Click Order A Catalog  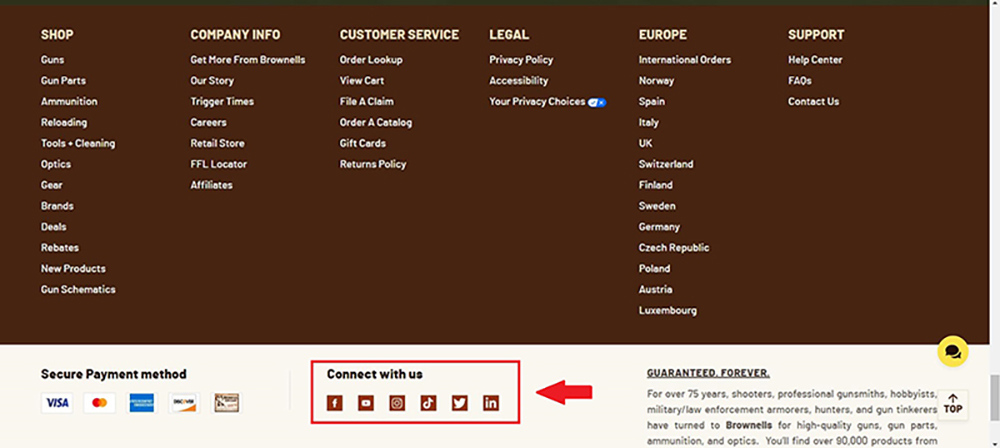376,123
